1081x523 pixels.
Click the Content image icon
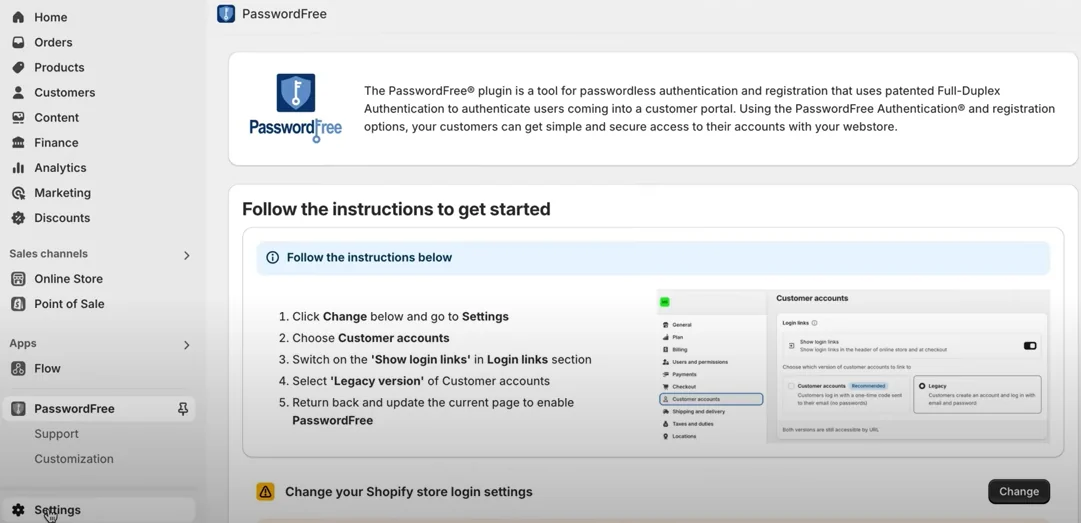pos(19,118)
